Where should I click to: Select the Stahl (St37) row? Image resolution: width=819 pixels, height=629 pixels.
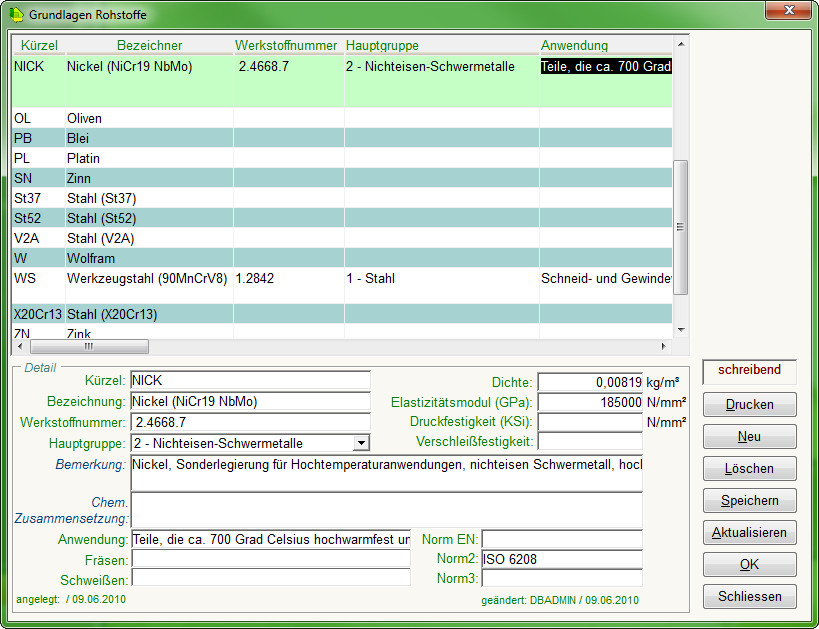(342, 198)
